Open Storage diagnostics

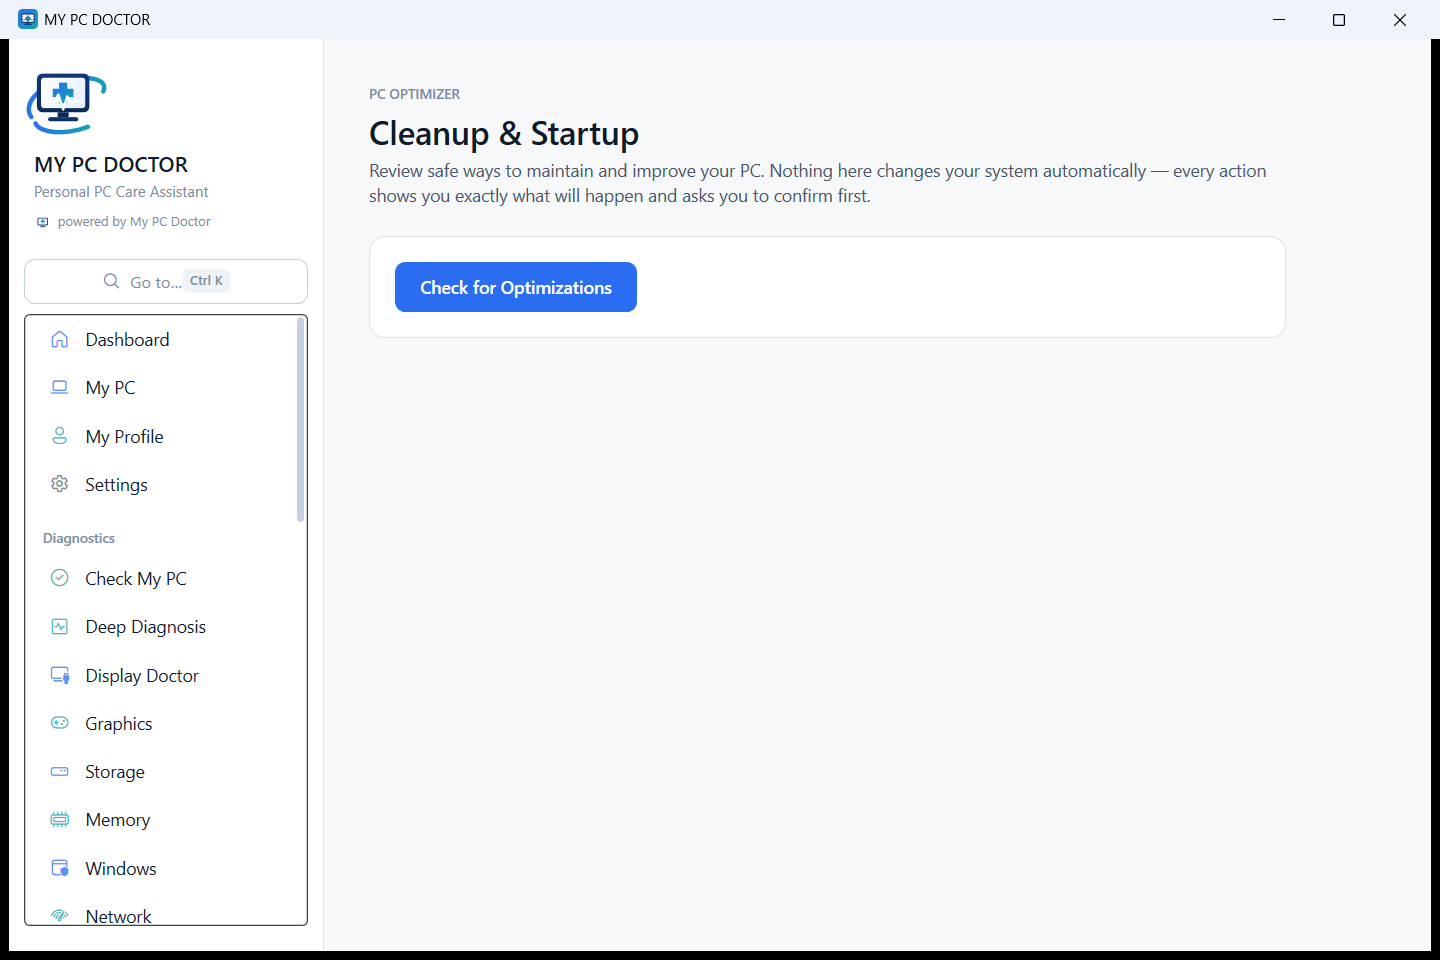pos(161,772)
